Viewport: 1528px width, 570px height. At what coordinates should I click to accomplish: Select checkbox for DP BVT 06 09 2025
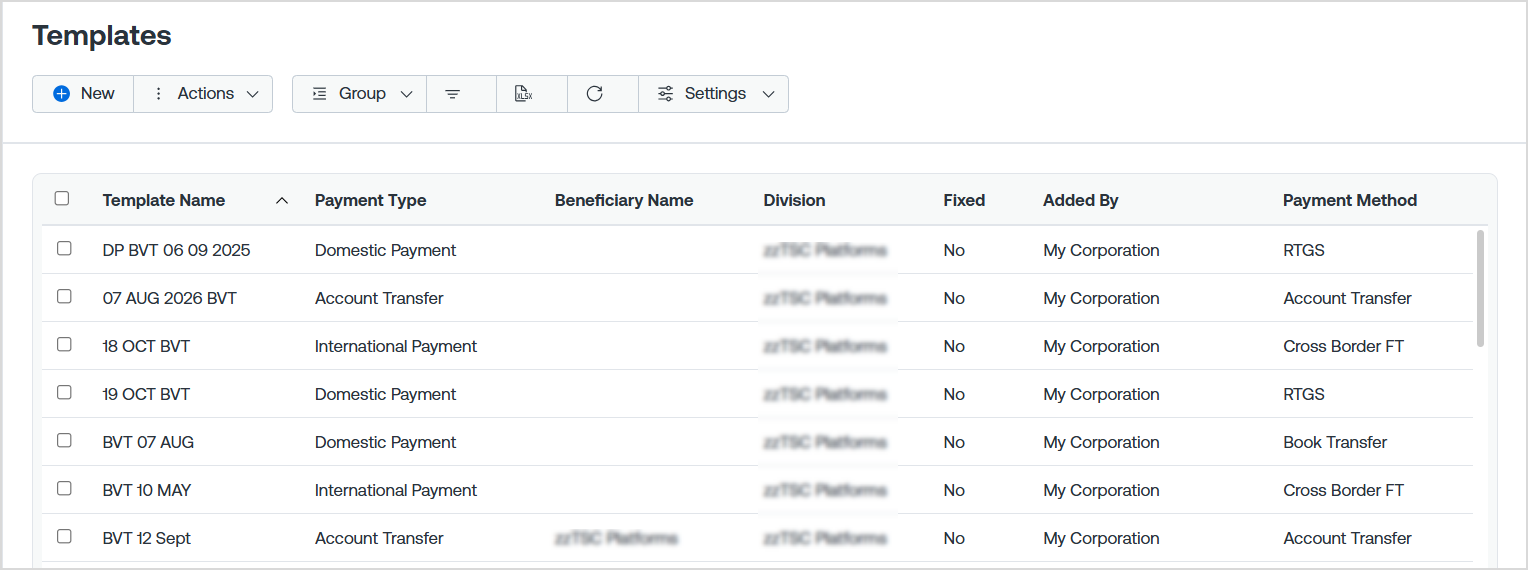click(x=64, y=249)
